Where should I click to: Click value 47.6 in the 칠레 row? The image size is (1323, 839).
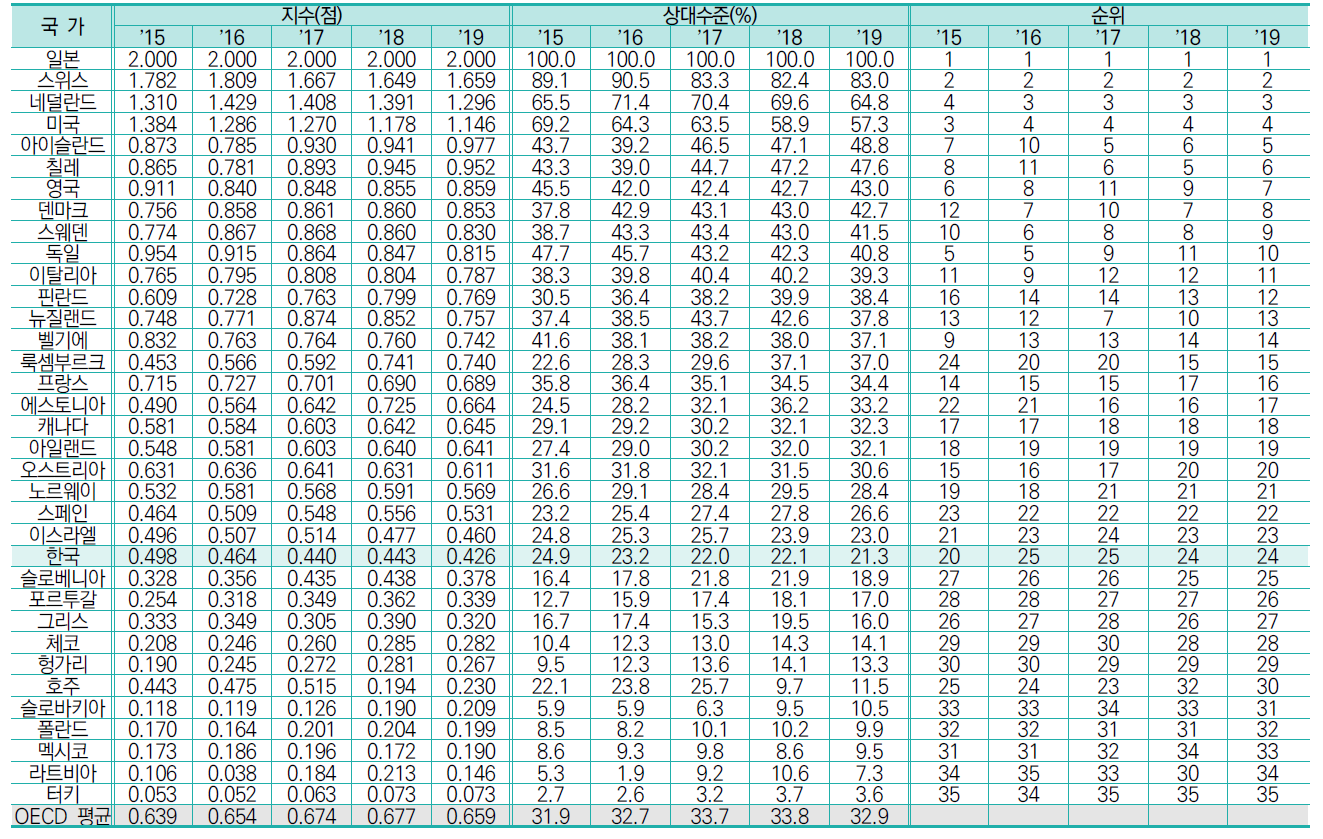[x=868, y=167]
